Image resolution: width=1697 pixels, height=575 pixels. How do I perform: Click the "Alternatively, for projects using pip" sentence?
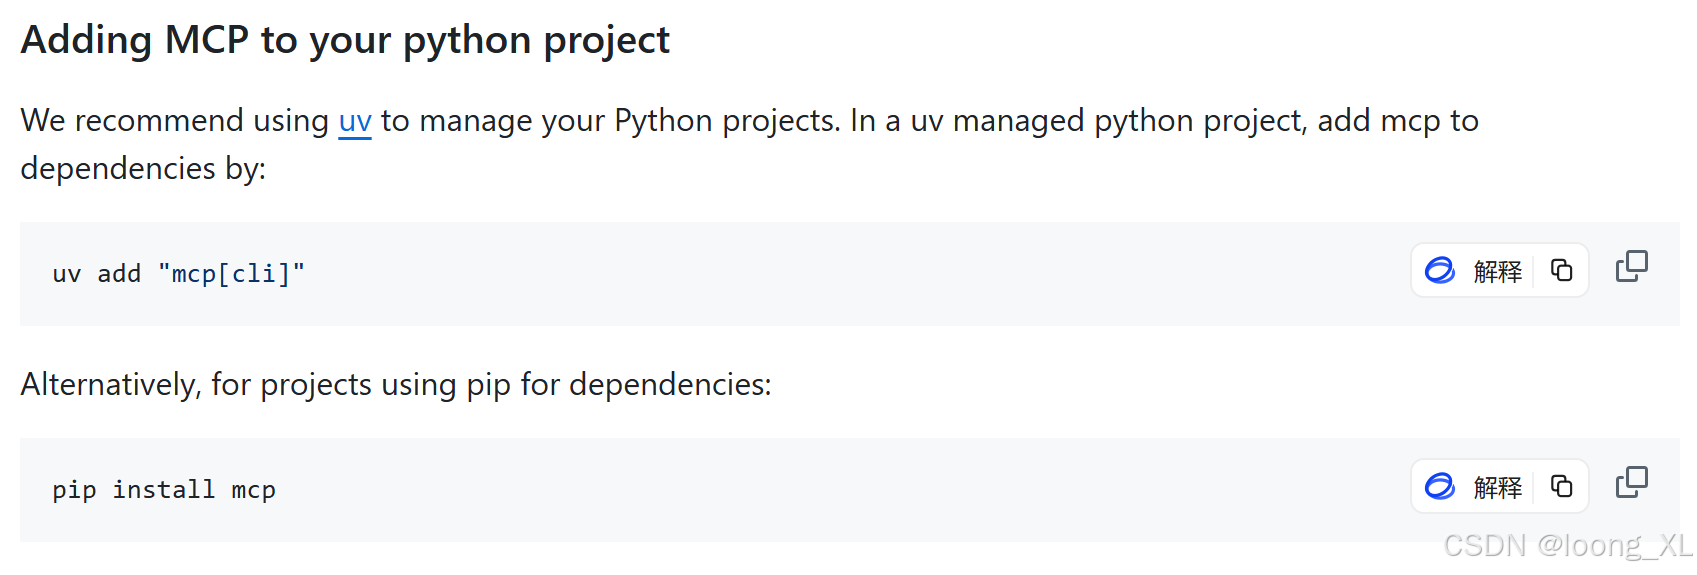(x=396, y=385)
